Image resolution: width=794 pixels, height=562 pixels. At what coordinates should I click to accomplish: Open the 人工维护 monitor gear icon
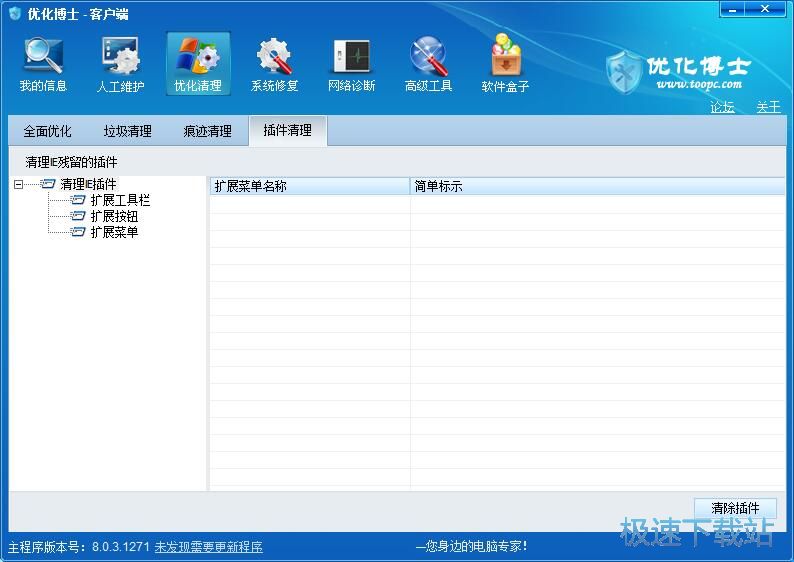pyautogui.click(x=120, y=56)
